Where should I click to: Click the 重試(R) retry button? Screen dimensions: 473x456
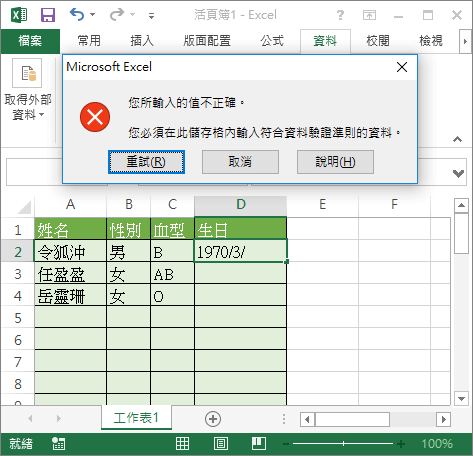coord(146,162)
